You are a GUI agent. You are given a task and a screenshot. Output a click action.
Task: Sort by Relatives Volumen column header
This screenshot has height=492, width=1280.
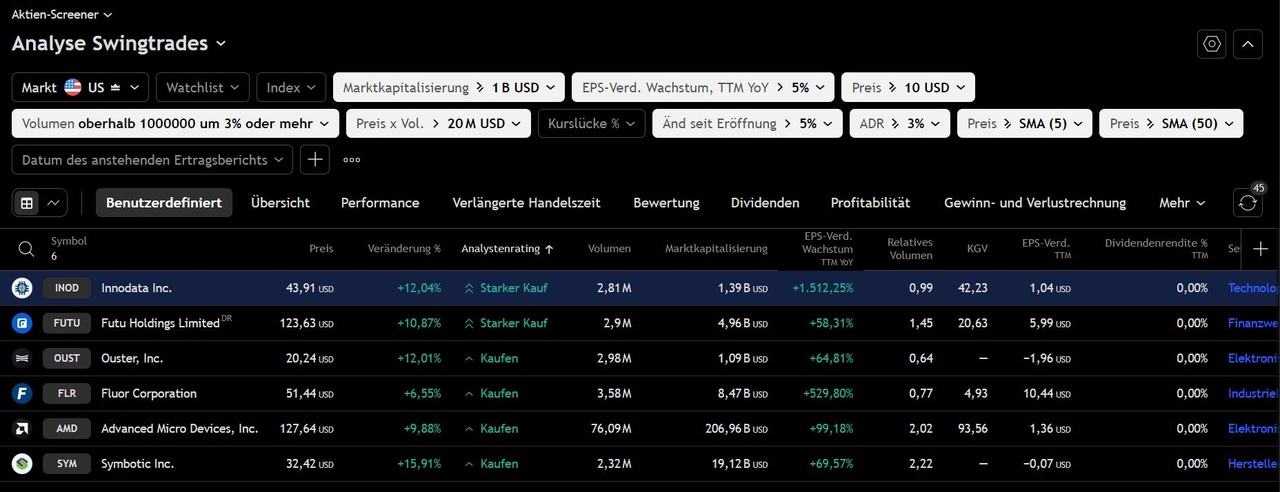click(909, 249)
